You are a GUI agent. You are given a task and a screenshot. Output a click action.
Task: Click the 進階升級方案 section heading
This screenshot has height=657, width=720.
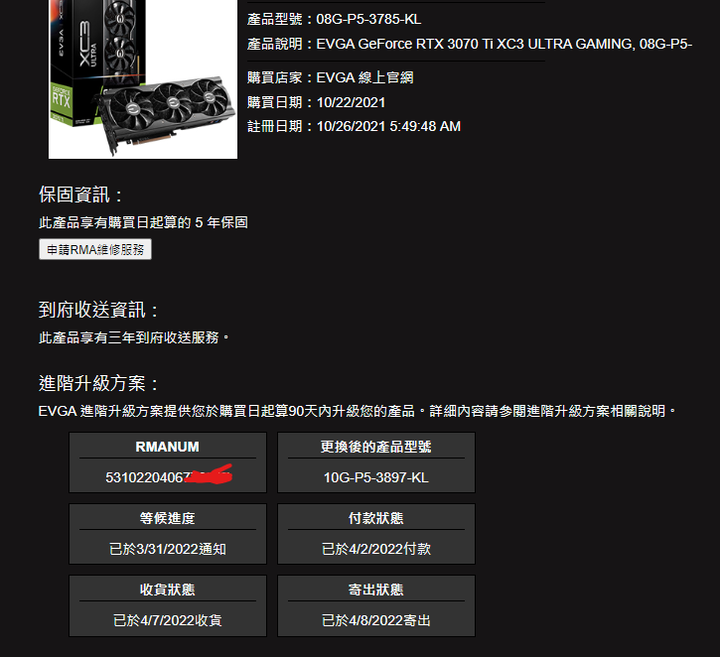click(99, 383)
